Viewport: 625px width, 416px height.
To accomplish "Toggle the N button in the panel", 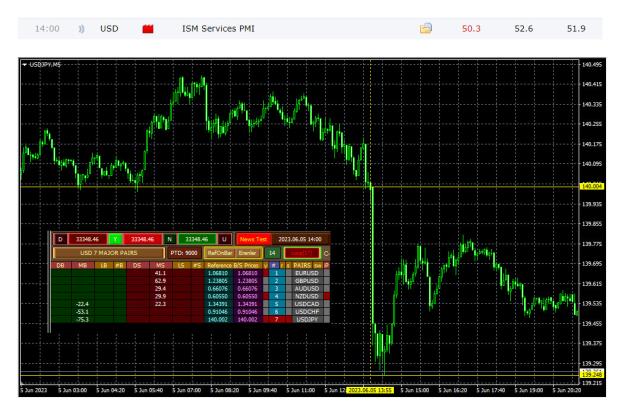I will click(169, 239).
